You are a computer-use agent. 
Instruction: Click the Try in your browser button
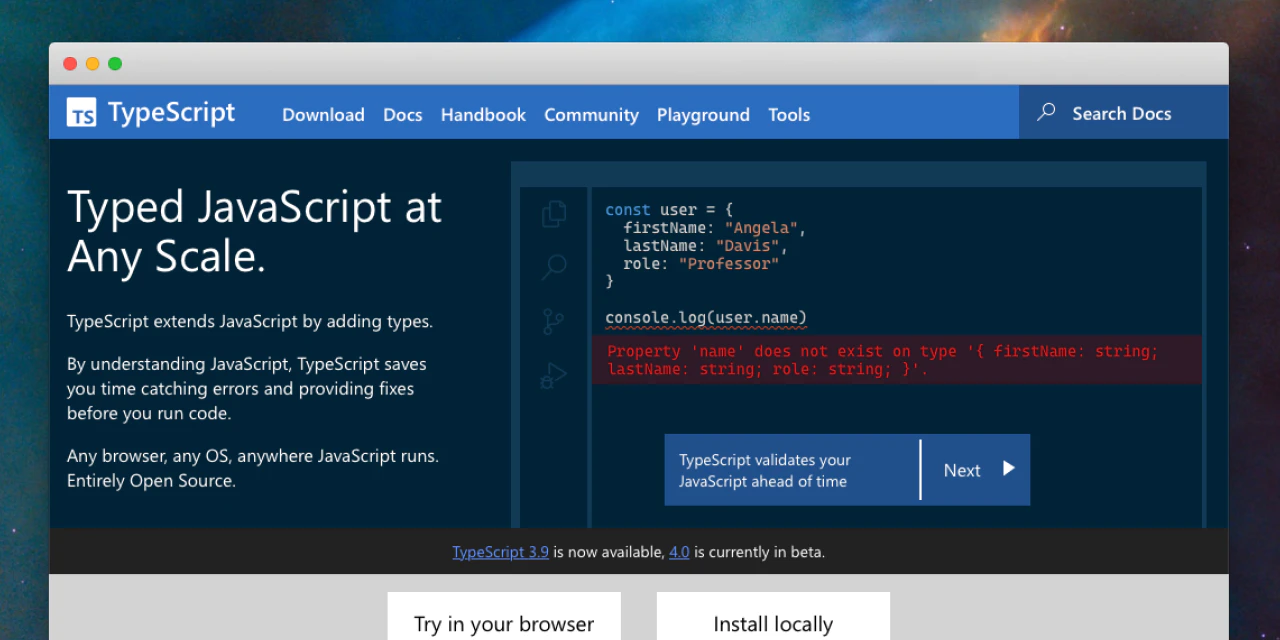(503, 620)
